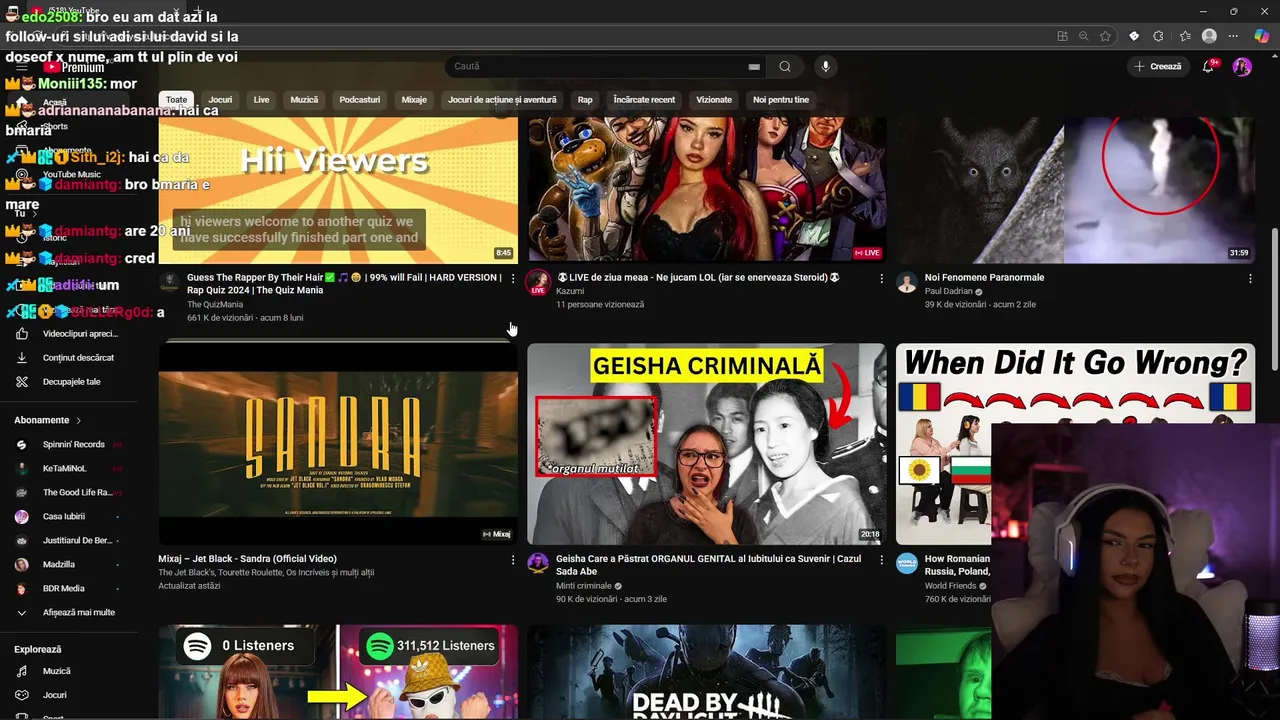Select the Podcasturi filter chip
The height and width of the screenshot is (720, 1280).
pyautogui.click(x=360, y=100)
